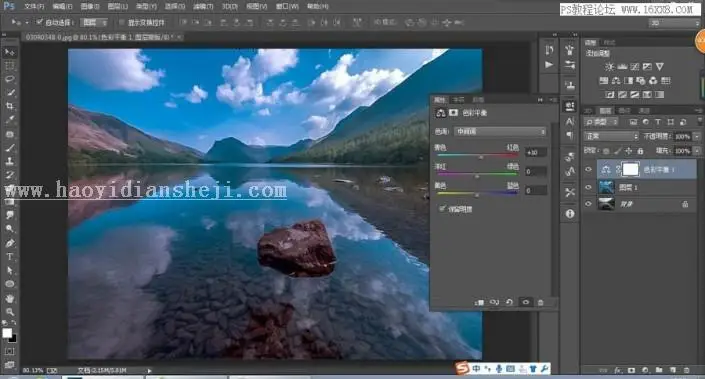The image size is (705, 379).
Task: Open the Character panel icon
Action: coord(570,121)
